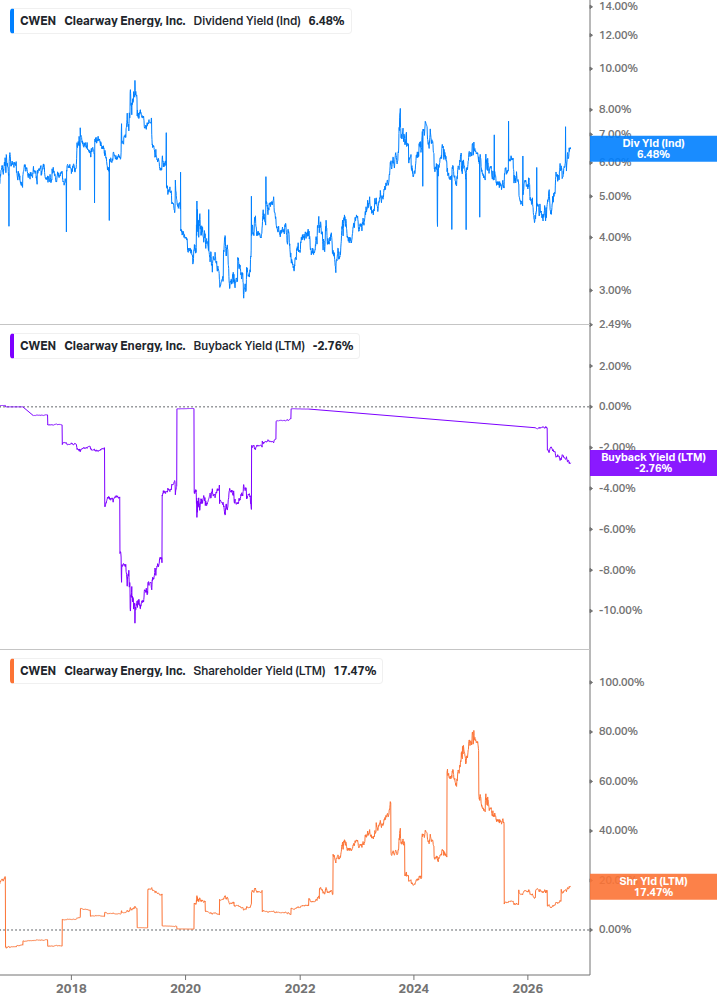Click the 2018 label on the time axis
The height and width of the screenshot is (1005, 717).
[71, 988]
